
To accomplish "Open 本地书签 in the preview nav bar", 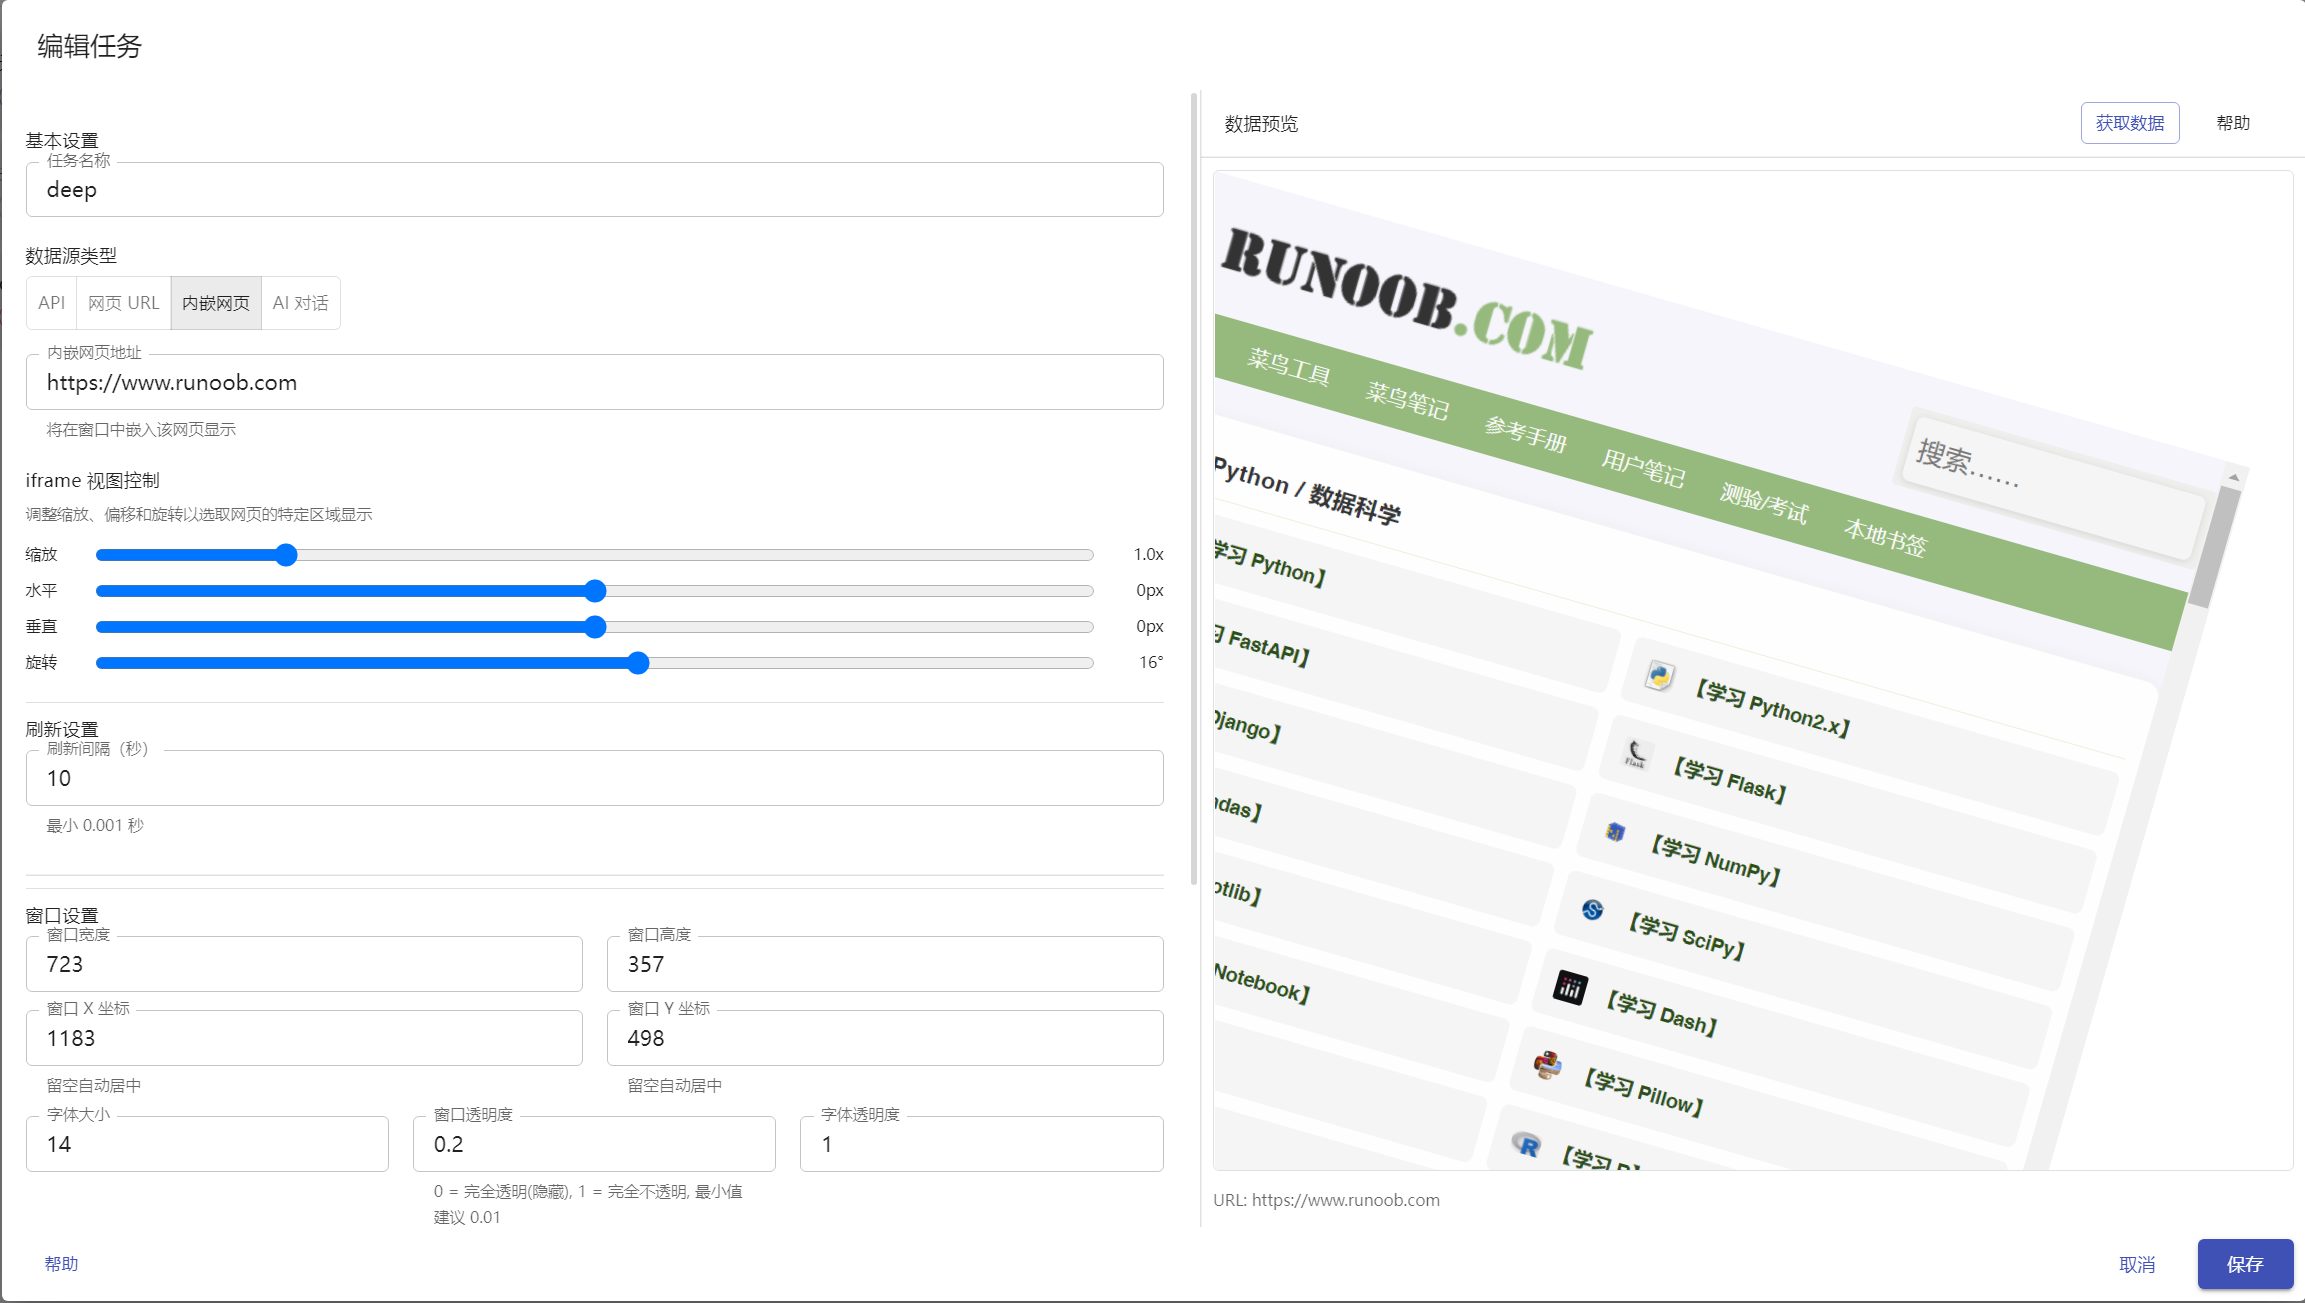I will (1885, 537).
